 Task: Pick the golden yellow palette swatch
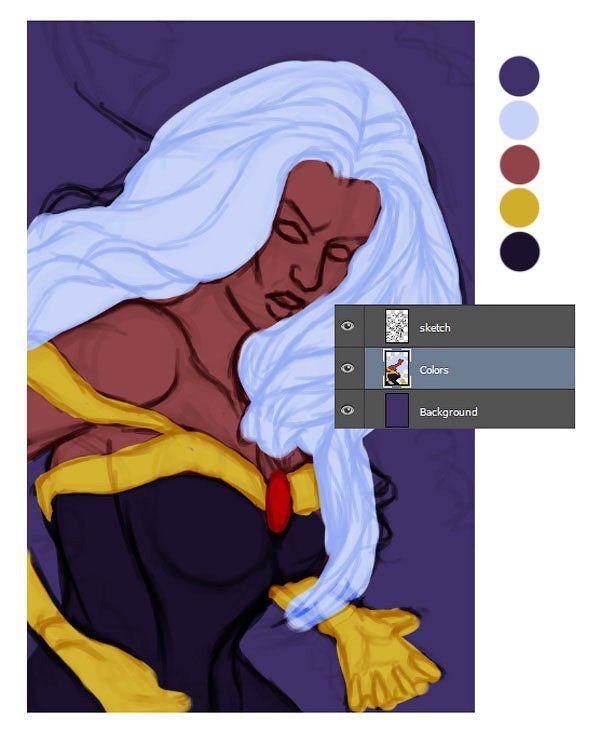coord(519,207)
